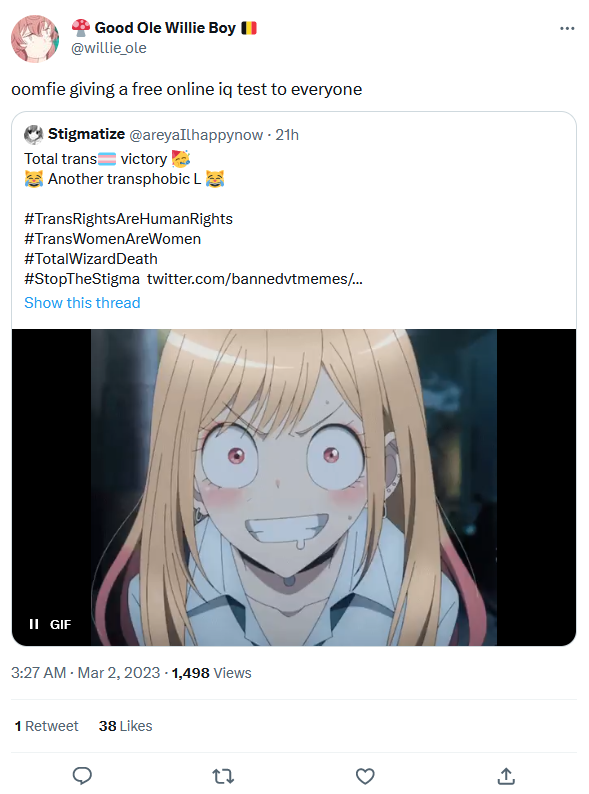Click the retweet arrows icon
Viewport: 589px width, 794px height.
tap(223, 776)
